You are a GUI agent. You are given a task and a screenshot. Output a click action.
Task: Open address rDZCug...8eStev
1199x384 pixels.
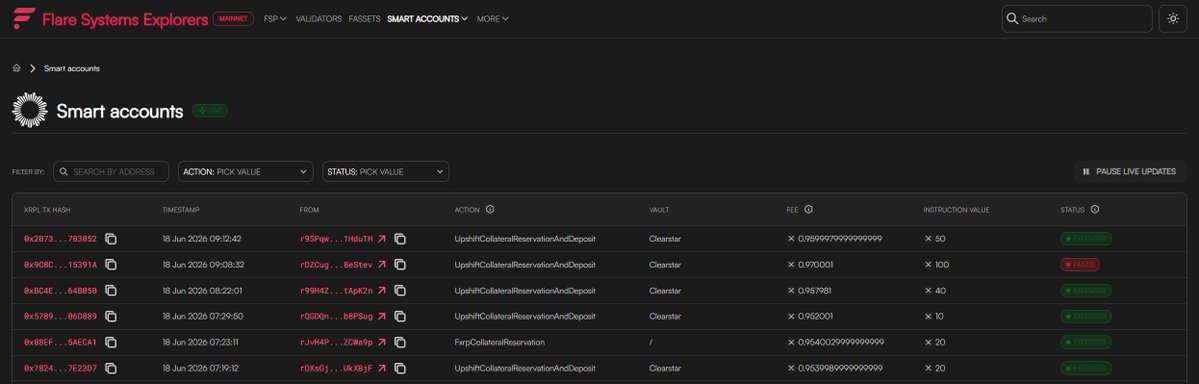click(336, 265)
